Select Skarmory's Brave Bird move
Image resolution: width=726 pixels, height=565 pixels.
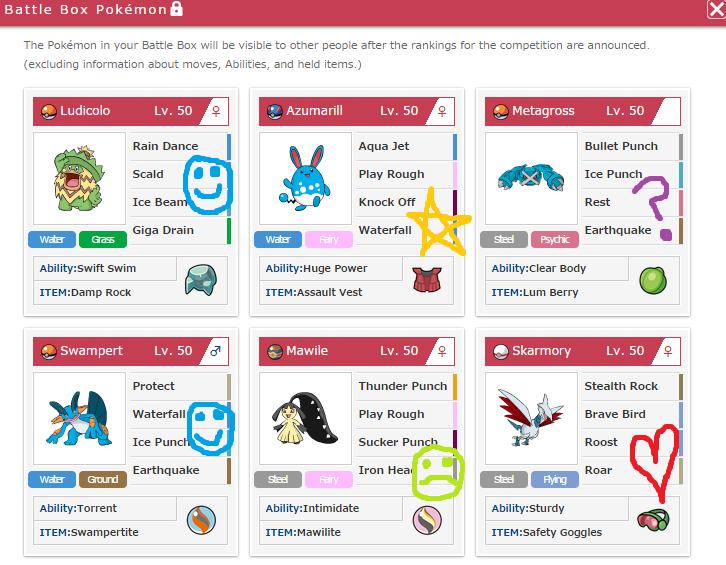pyautogui.click(x=632, y=414)
